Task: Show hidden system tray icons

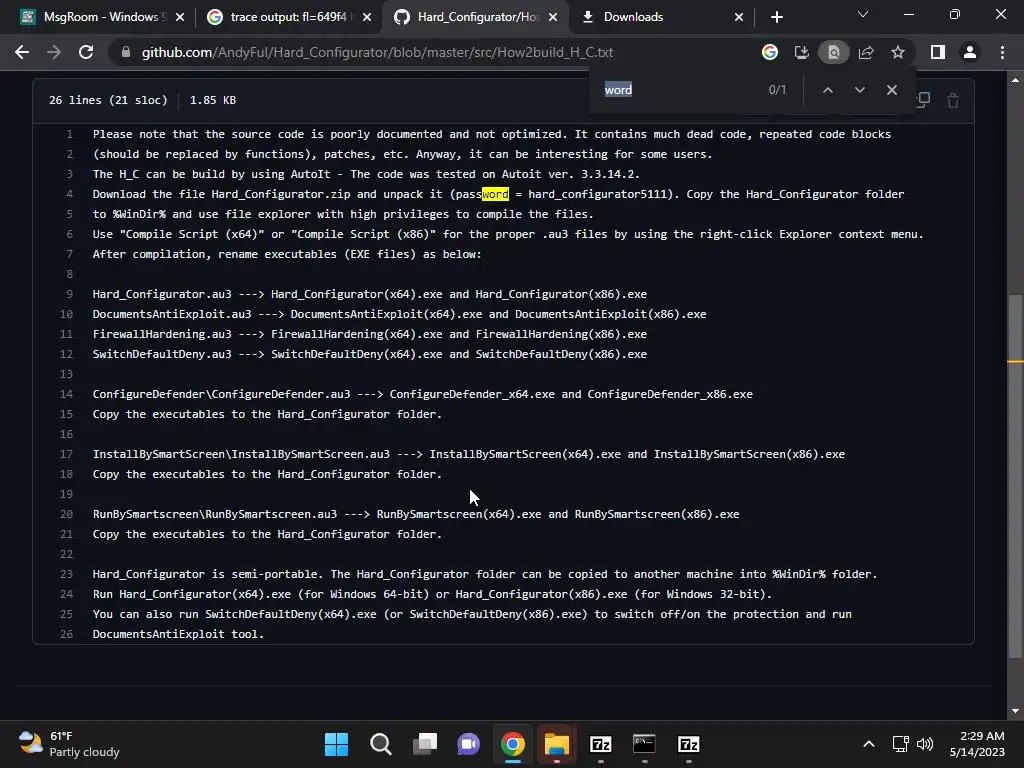Action: pos(869,744)
